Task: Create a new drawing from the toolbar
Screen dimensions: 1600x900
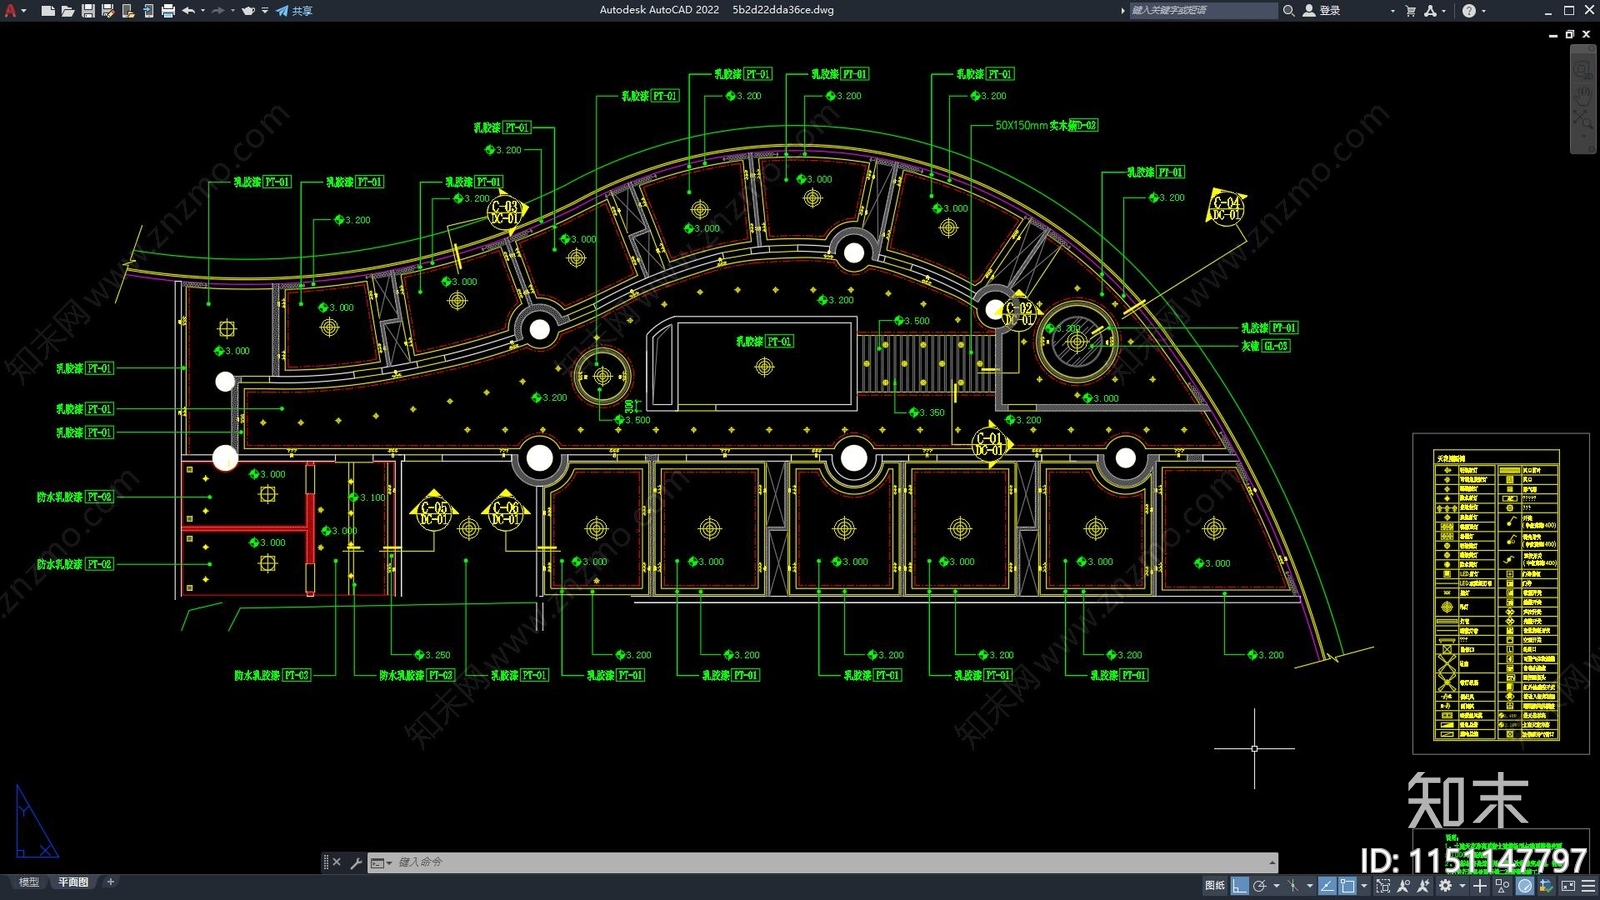Action: (48, 11)
